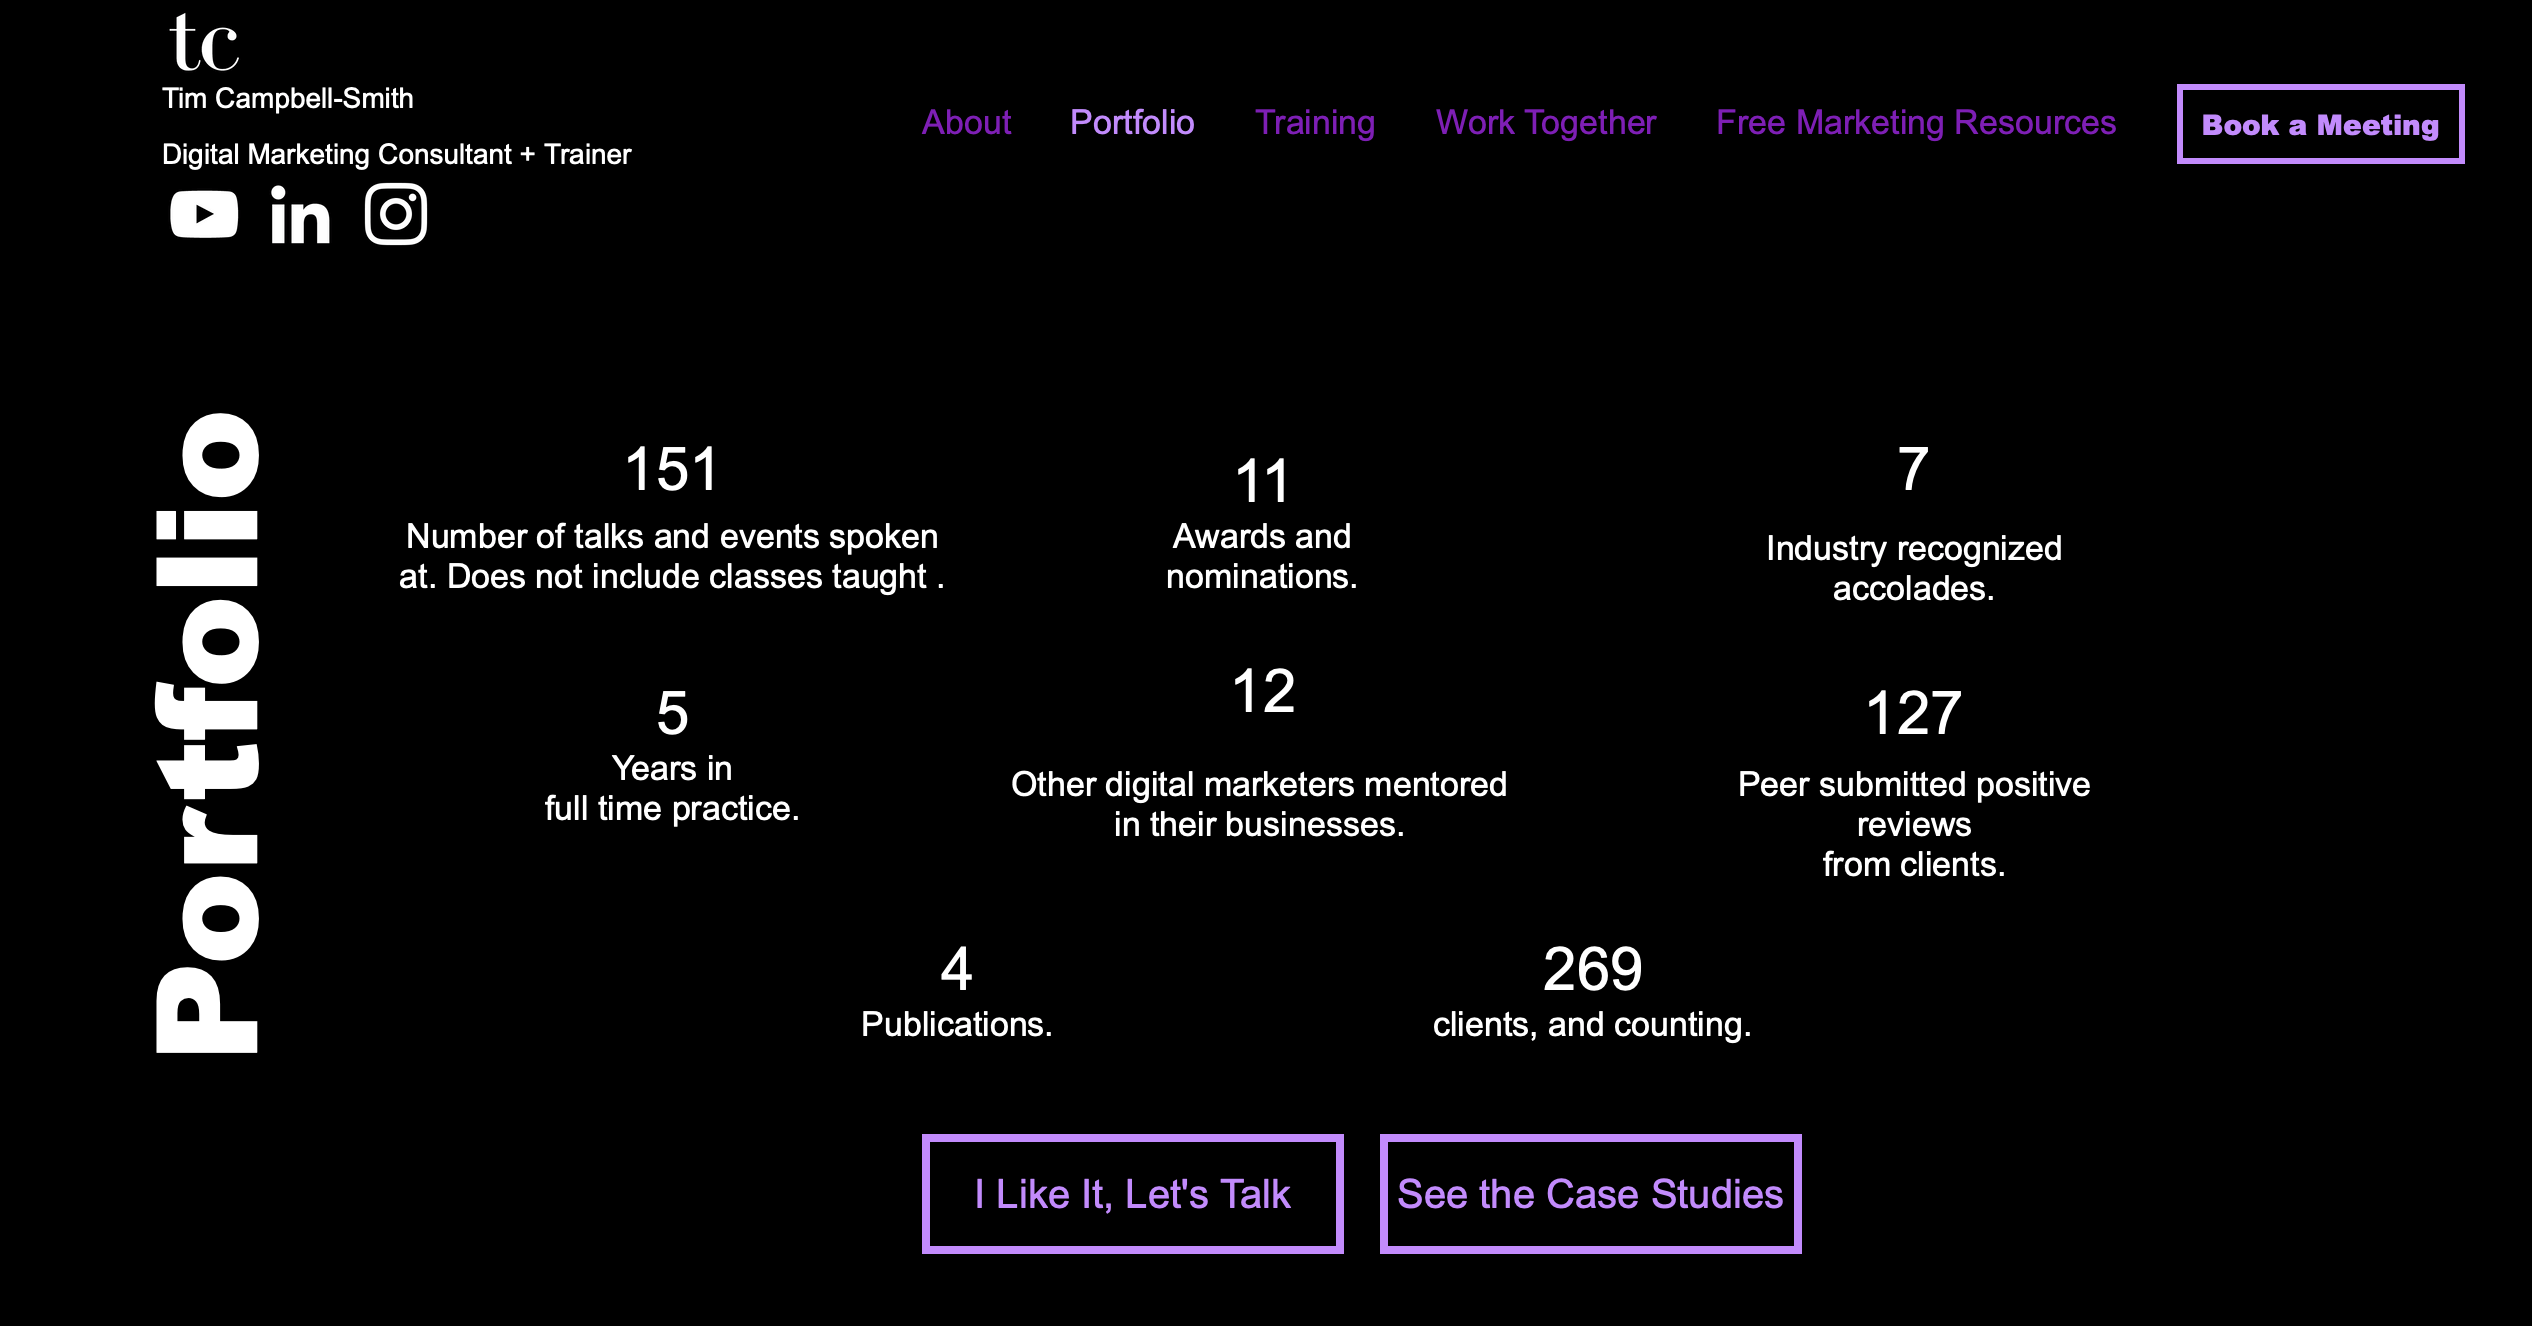Visit the LinkedIn profile icon
Image resolution: width=2532 pixels, height=1326 pixels.
(300, 216)
